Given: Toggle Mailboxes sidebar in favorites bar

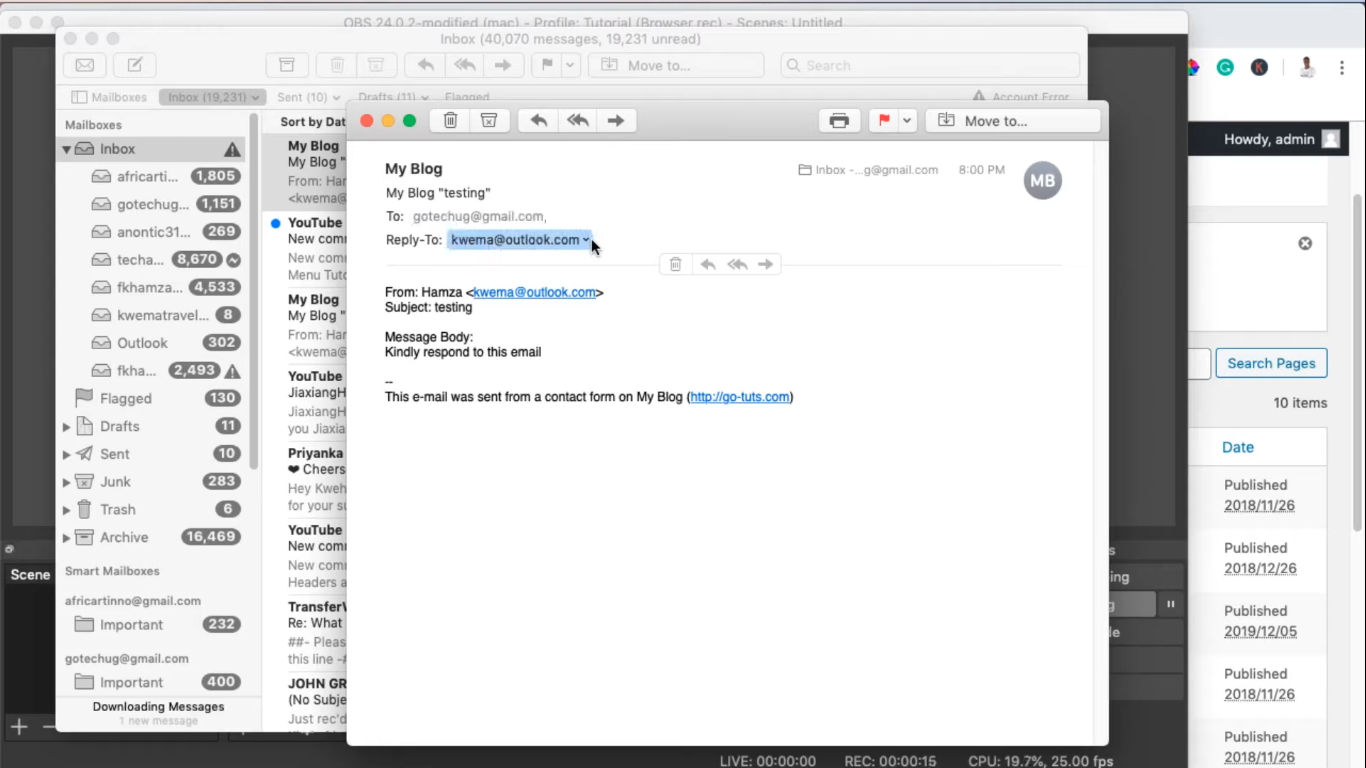Looking at the screenshot, I should (109, 97).
